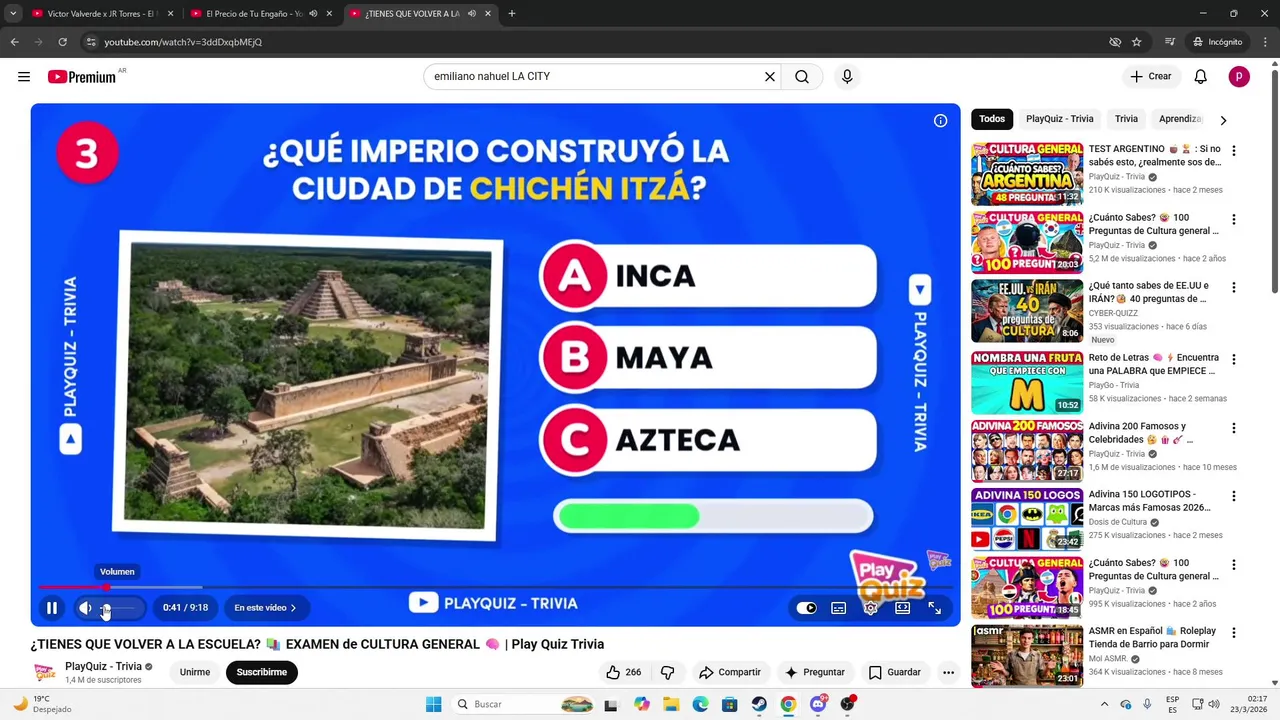Viewport: 1280px width, 720px height.
Task: Select the Todos filter chip
Action: point(992,119)
